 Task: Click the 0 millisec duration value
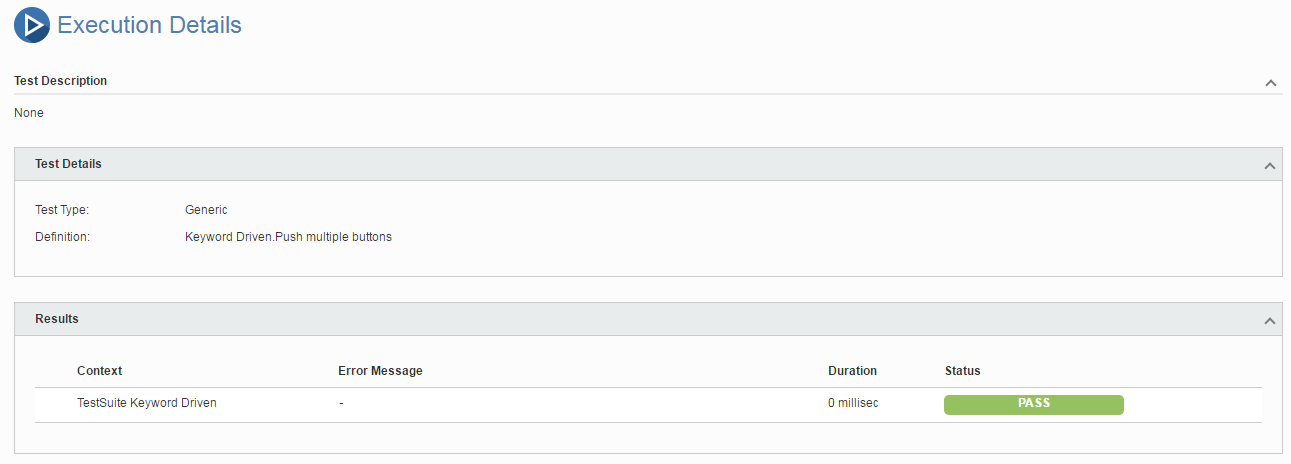853,403
